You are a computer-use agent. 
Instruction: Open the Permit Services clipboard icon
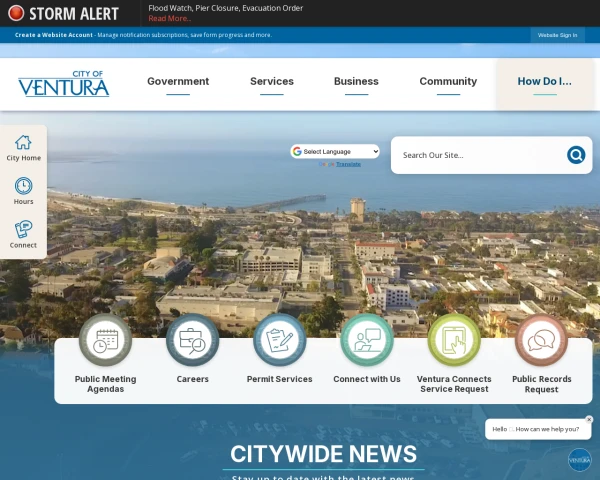tap(280, 340)
